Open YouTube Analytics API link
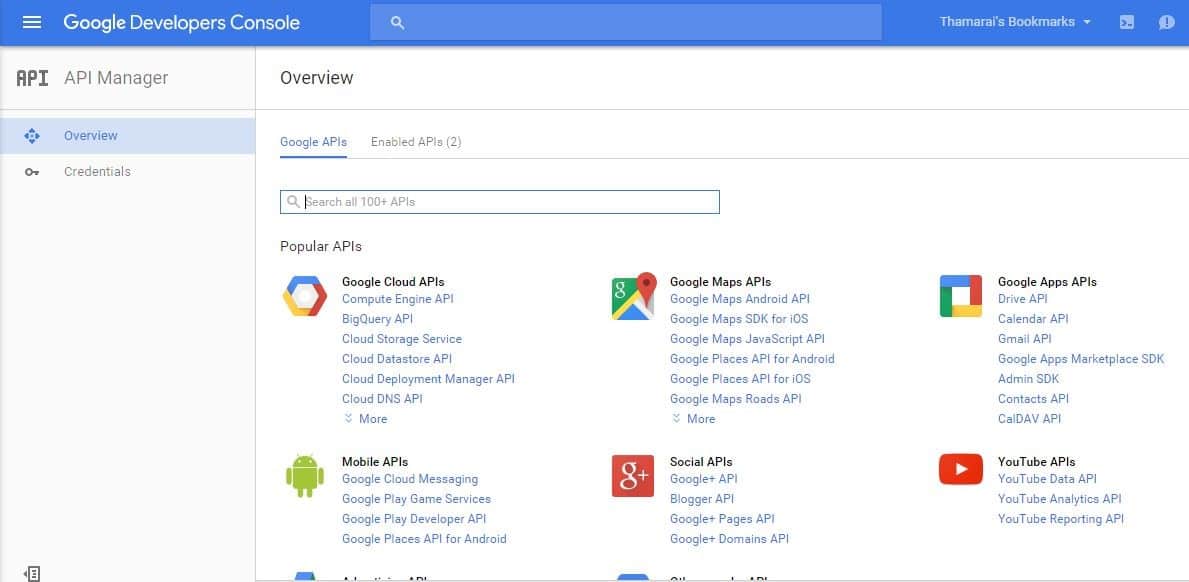Screen dimensions: 1189x582 coord(1059,499)
